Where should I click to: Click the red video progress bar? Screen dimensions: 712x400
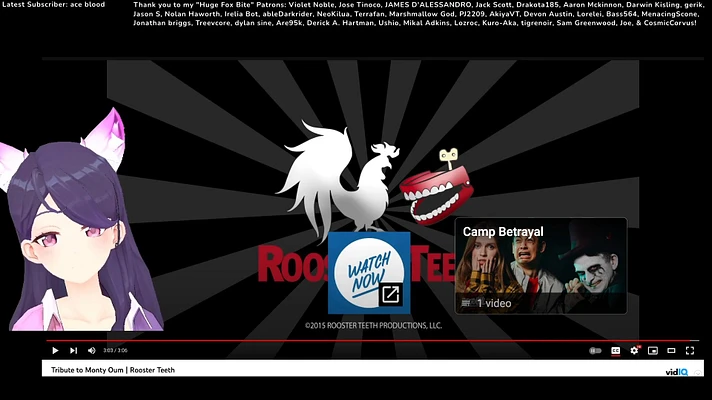(372, 340)
